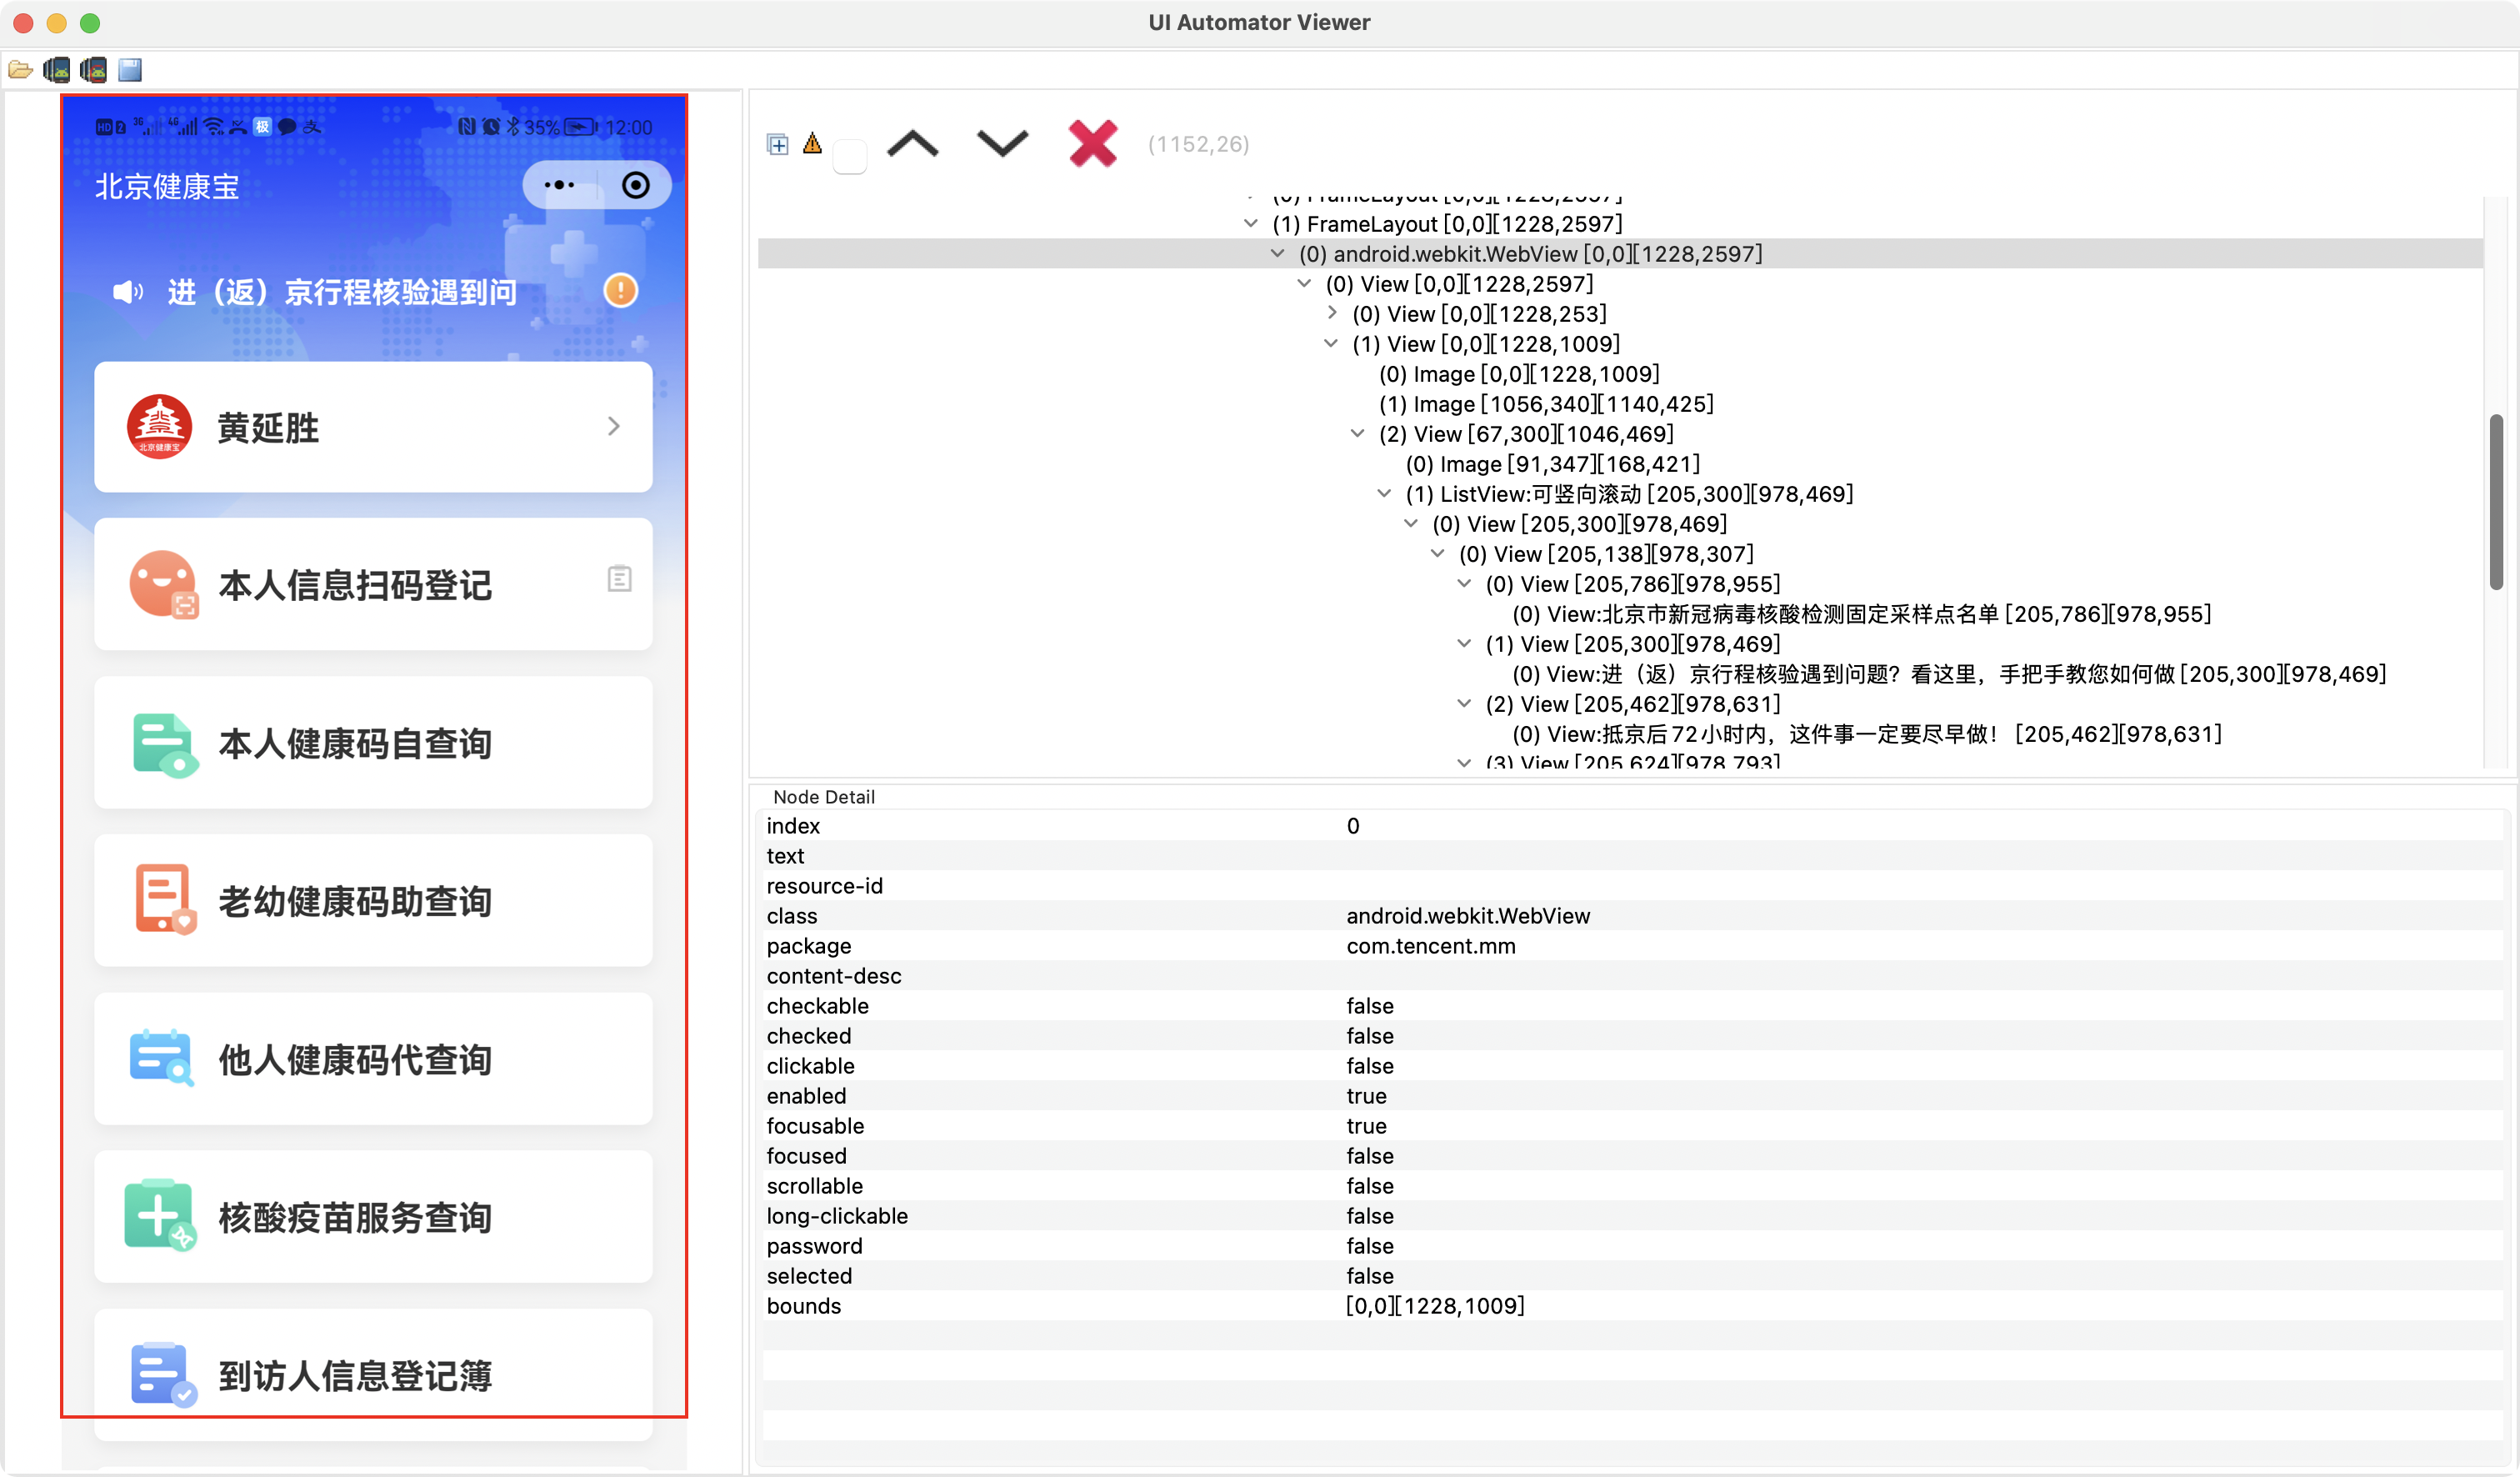Click the Device Screenshot toolbar icon

pos(57,70)
